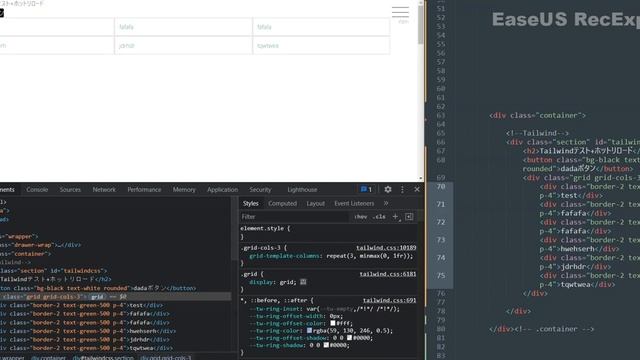640x360 pixels.
Task: Select DOM row for the dadaボタン button
Action: [115, 288]
